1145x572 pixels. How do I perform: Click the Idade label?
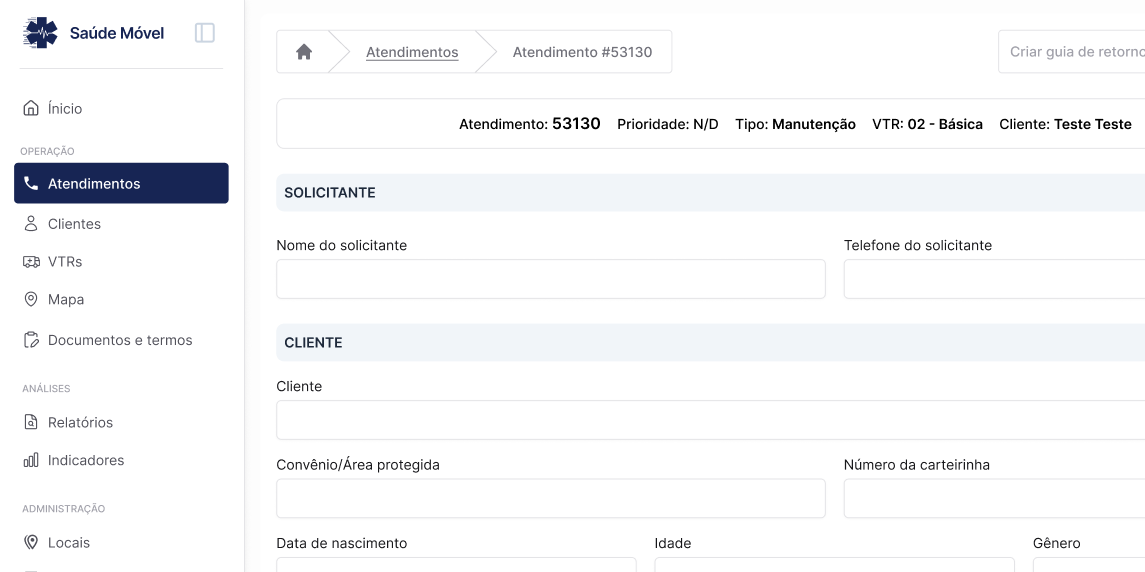pyautogui.click(x=673, y=544)
